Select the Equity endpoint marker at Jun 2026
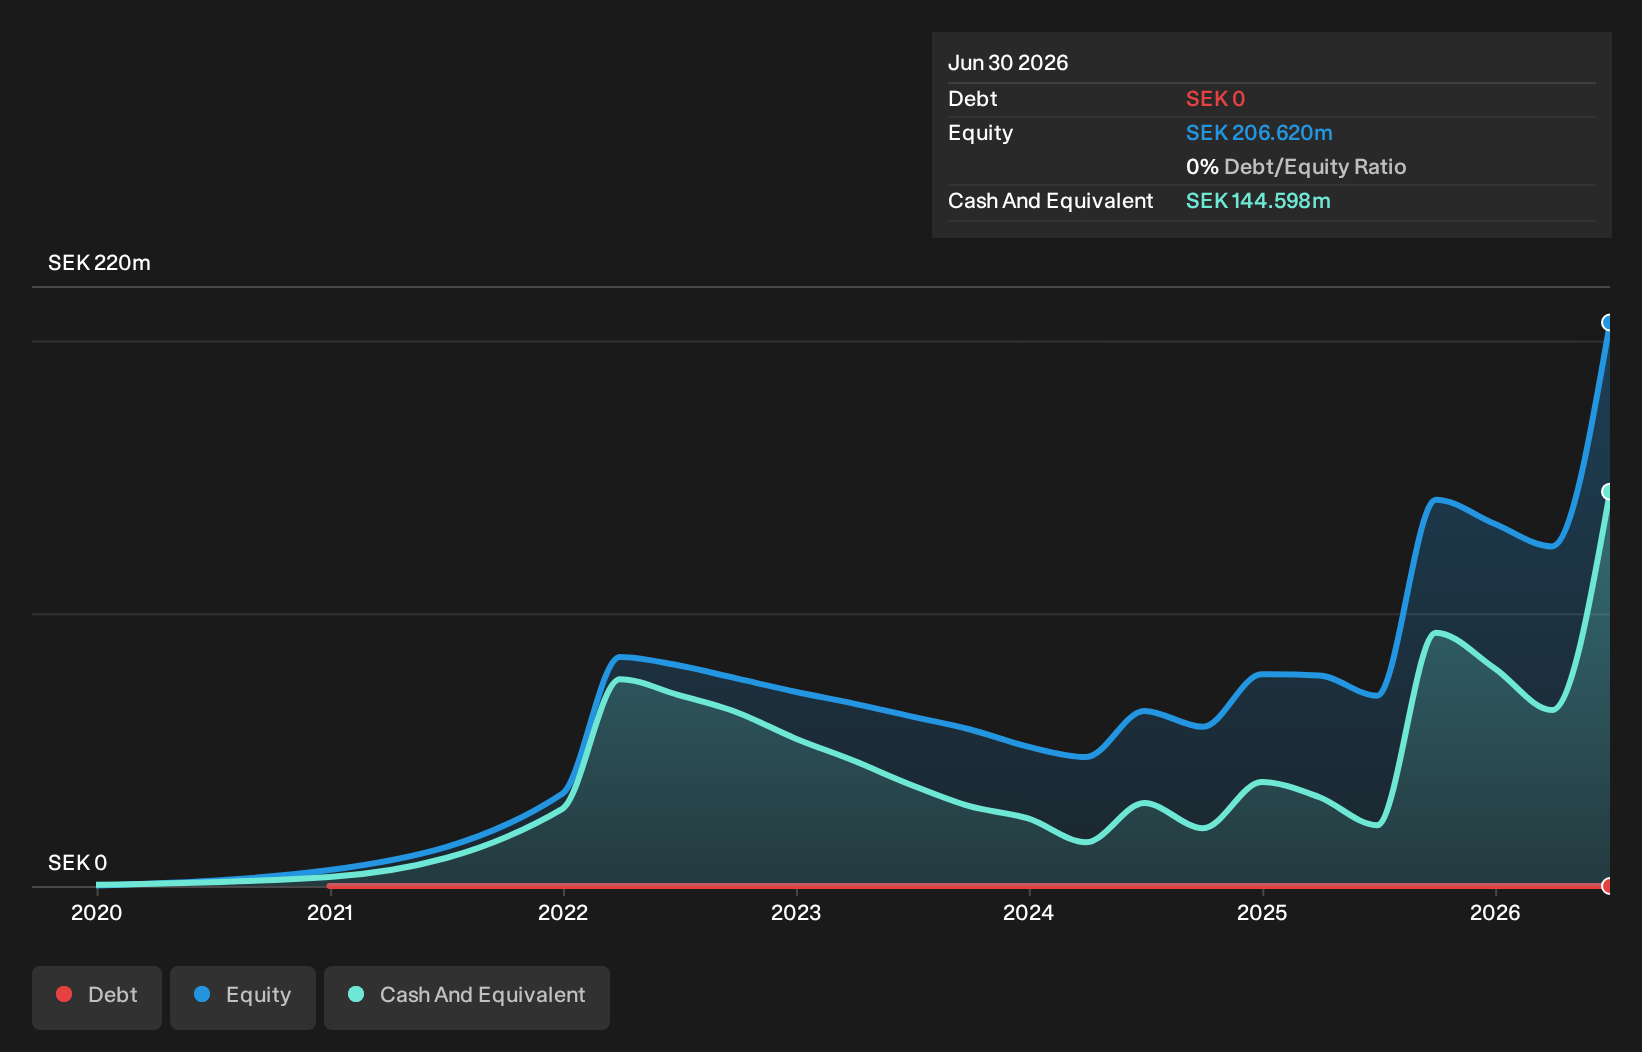 point(1608,322)
